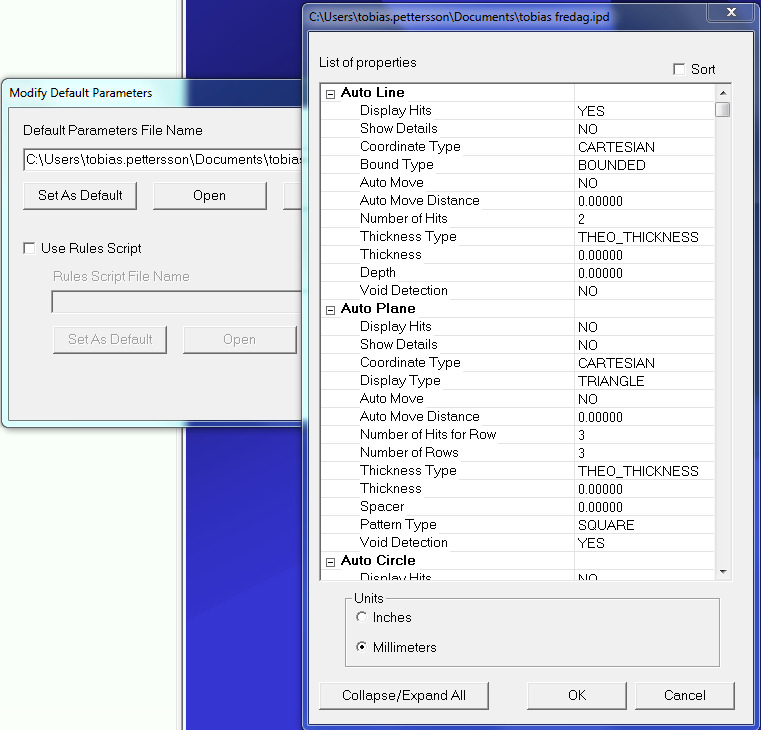761x730 pixels.
Task: Select Auto Line Number of Hits value
Action: pyautogui.click(x=645, y=219)
